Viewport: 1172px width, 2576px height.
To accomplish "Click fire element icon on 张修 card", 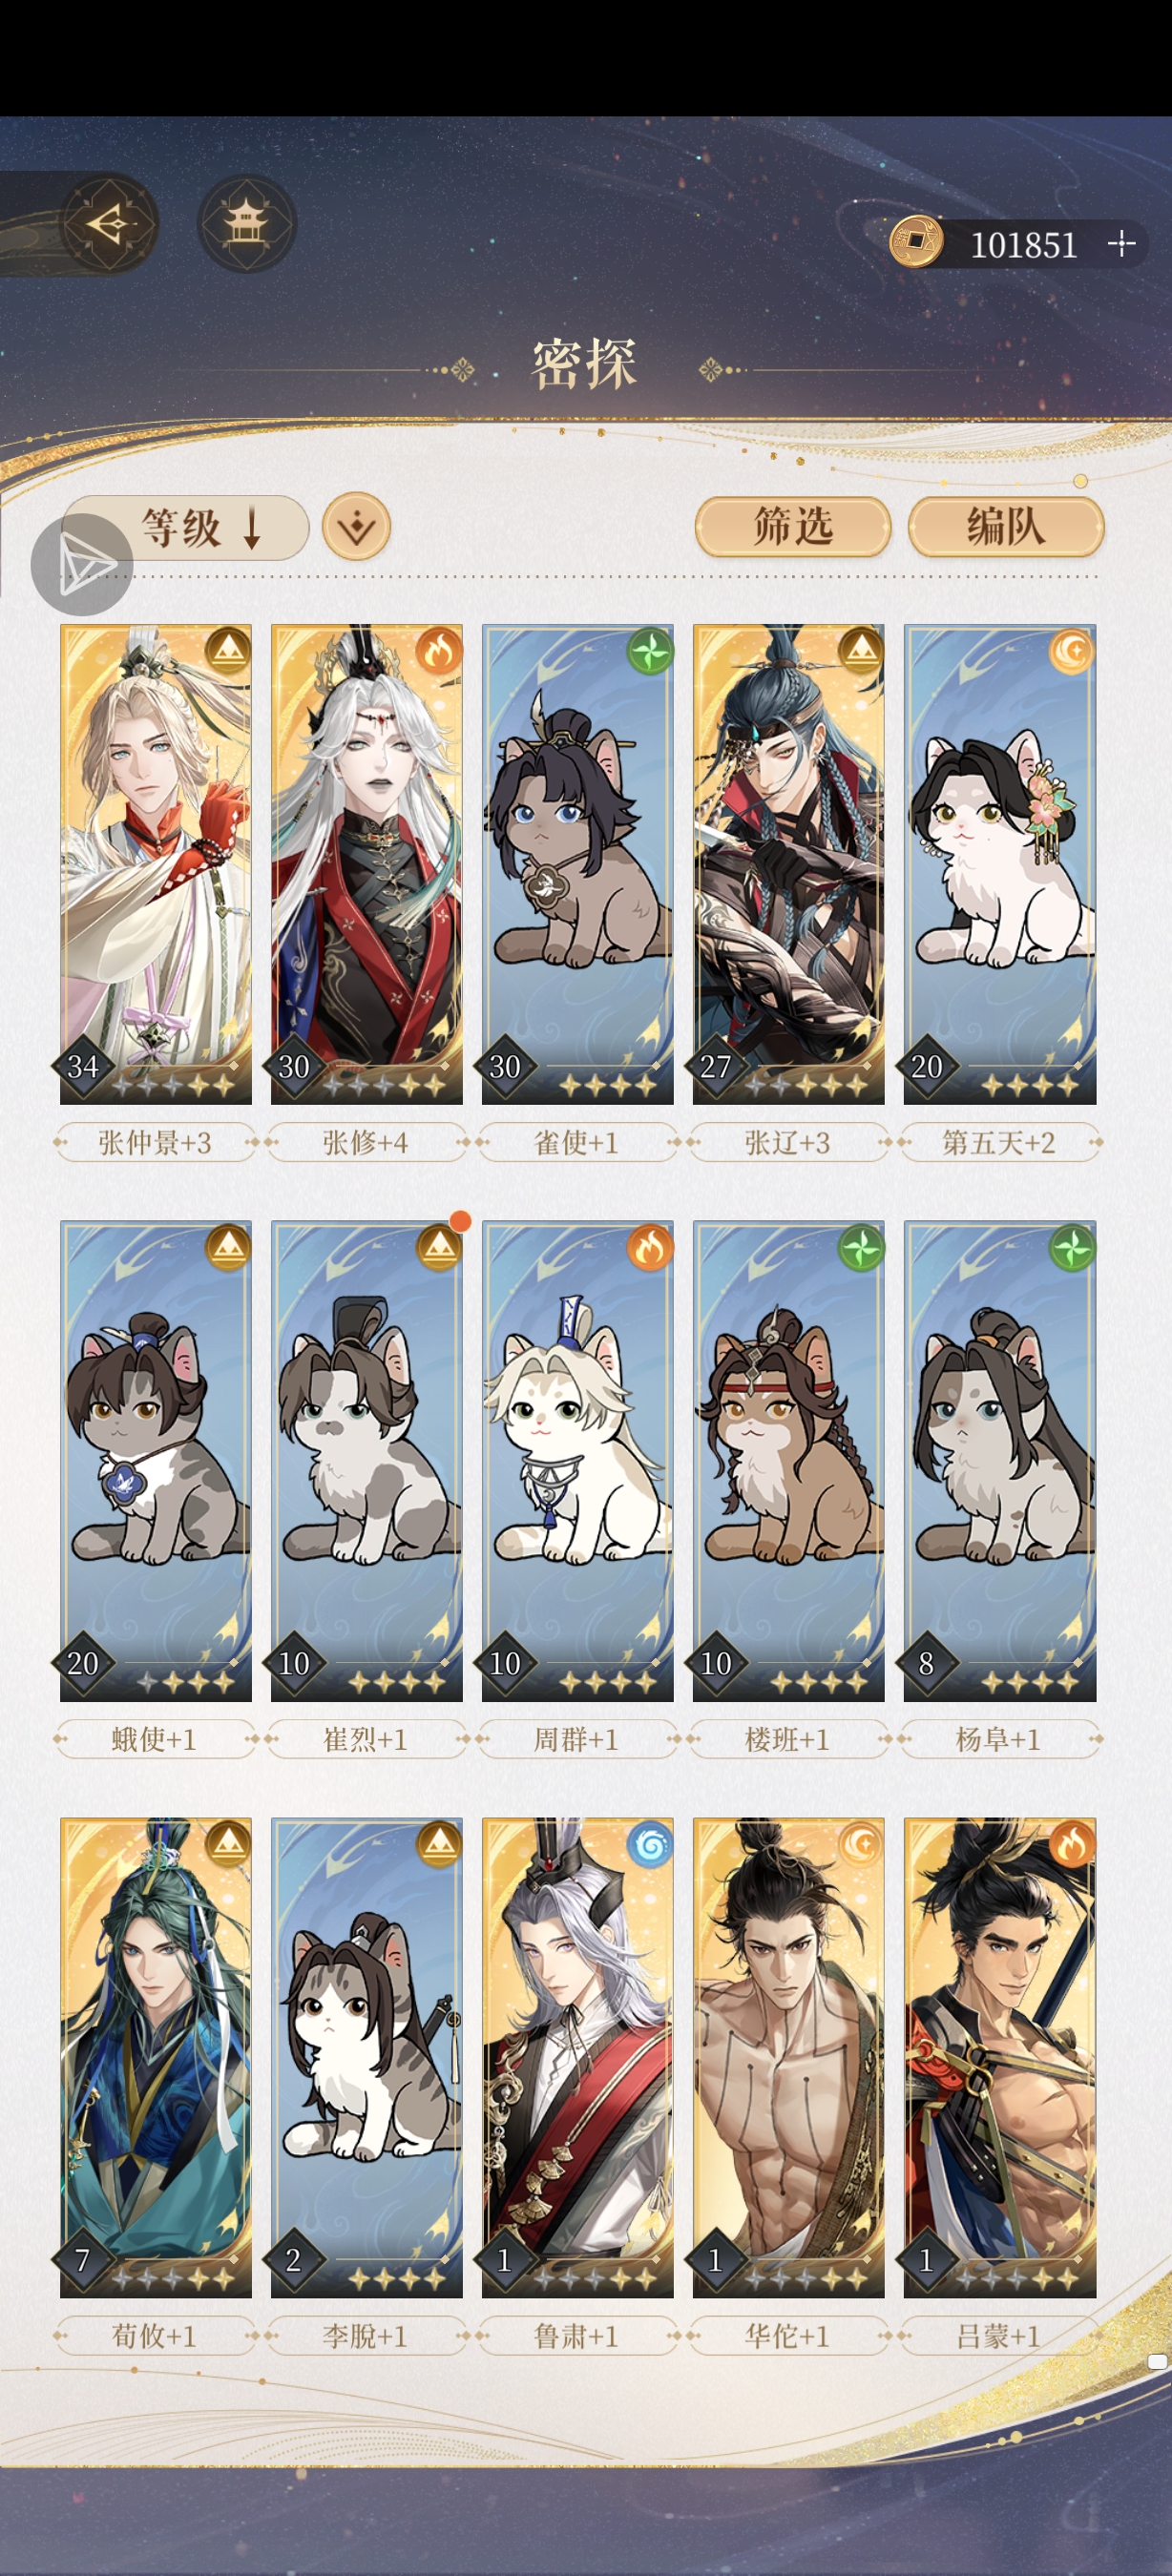I will tap(439, 651).
